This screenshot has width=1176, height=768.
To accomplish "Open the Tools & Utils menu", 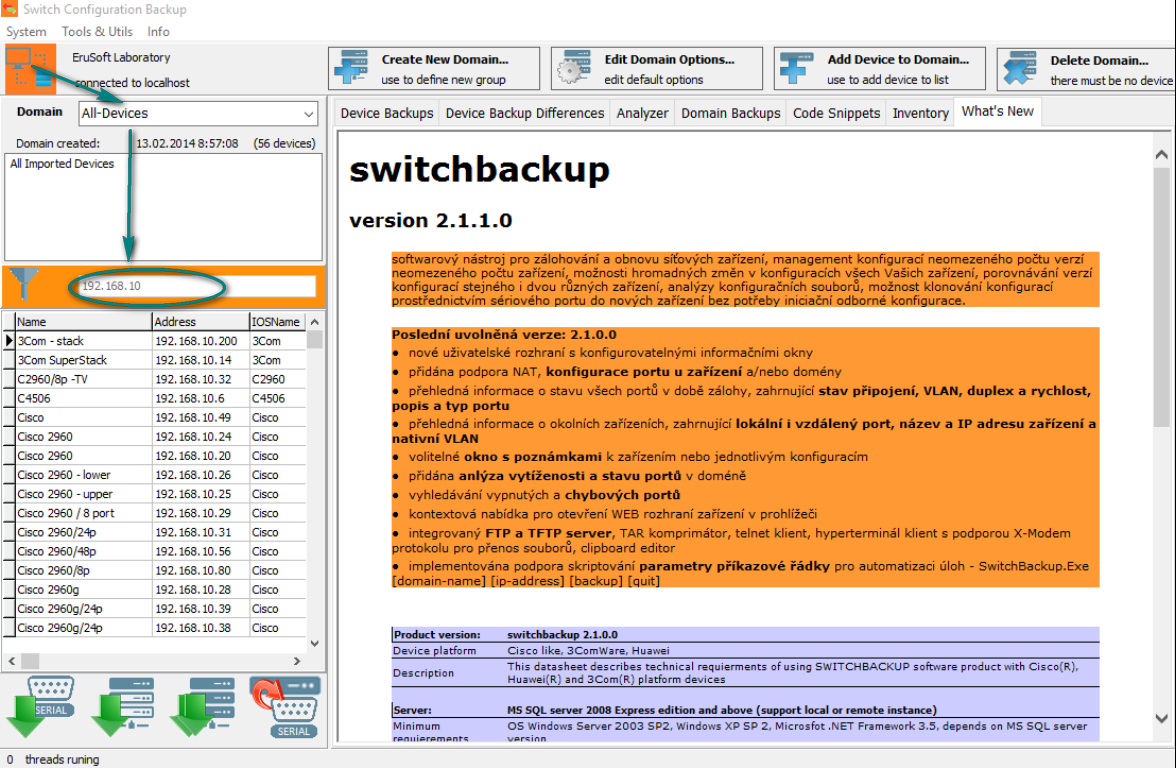I will (97, 32).
